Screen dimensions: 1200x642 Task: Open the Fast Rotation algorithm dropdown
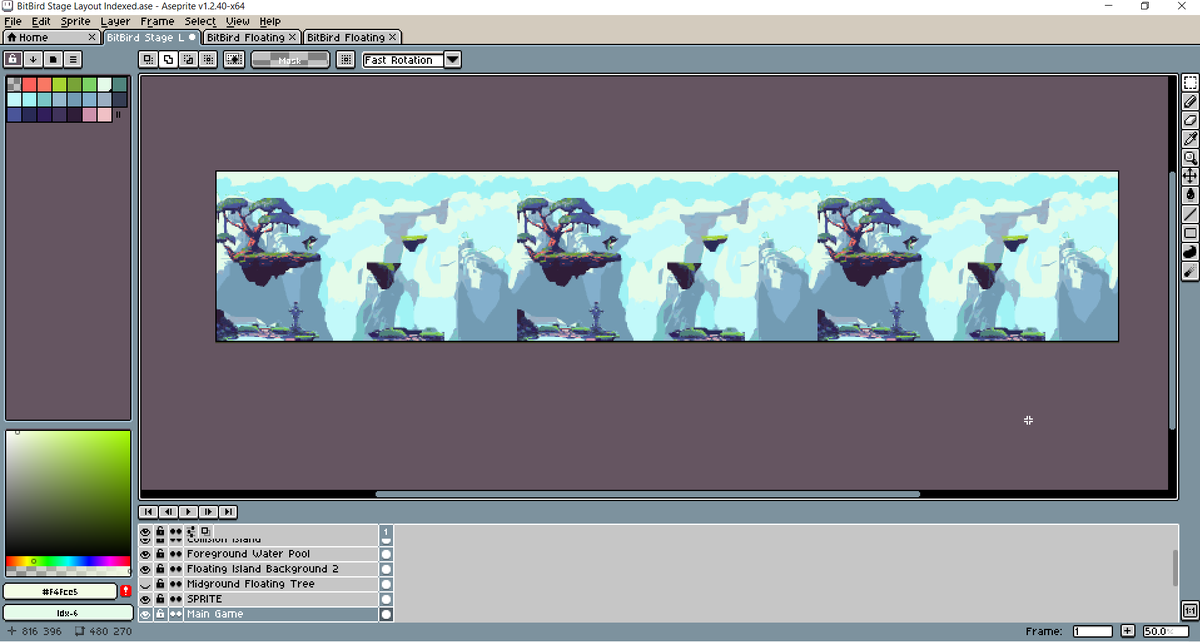tap(453, 60)
